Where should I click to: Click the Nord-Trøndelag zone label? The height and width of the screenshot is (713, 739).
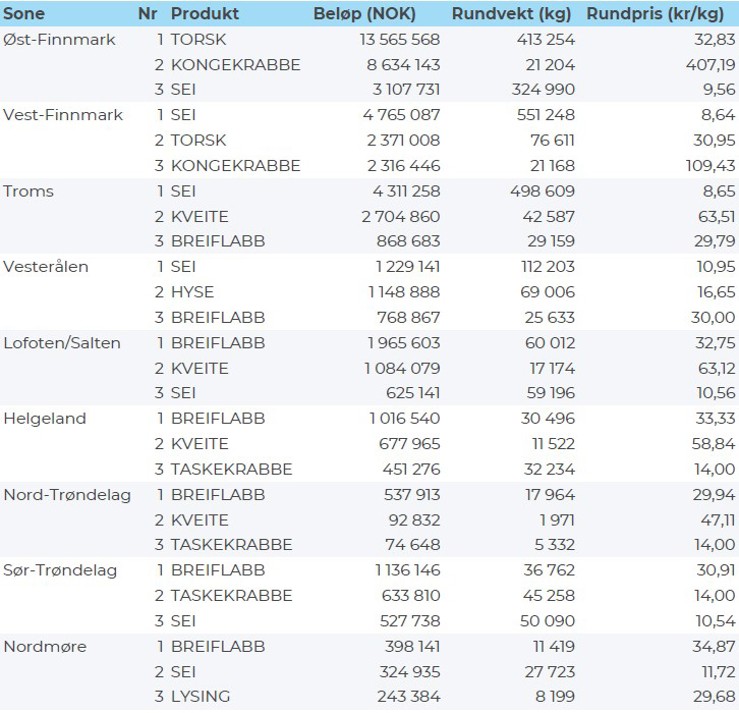[67, 495]
